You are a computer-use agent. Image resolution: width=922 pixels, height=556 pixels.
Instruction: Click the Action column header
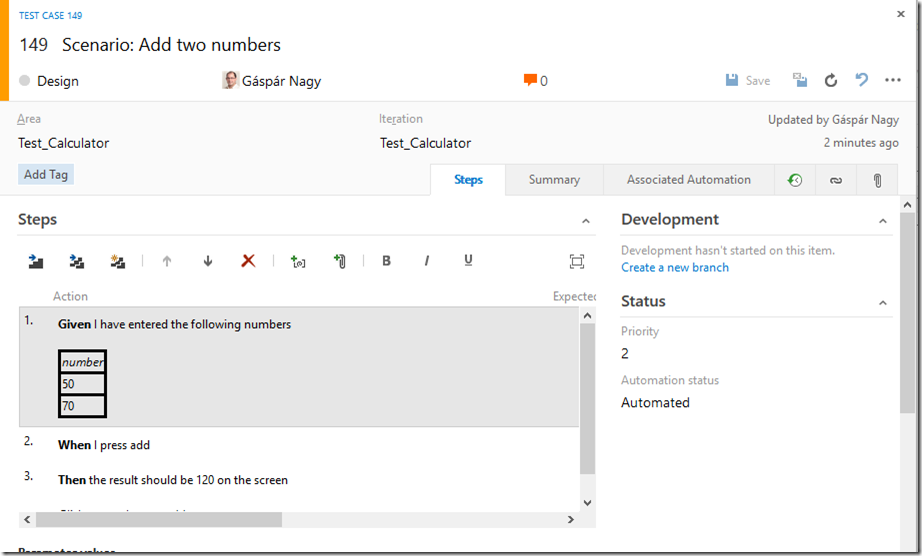[71, 296]
